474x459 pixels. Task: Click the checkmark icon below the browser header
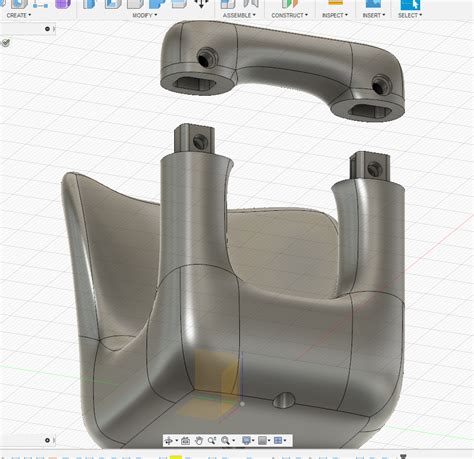click(6, 43)
